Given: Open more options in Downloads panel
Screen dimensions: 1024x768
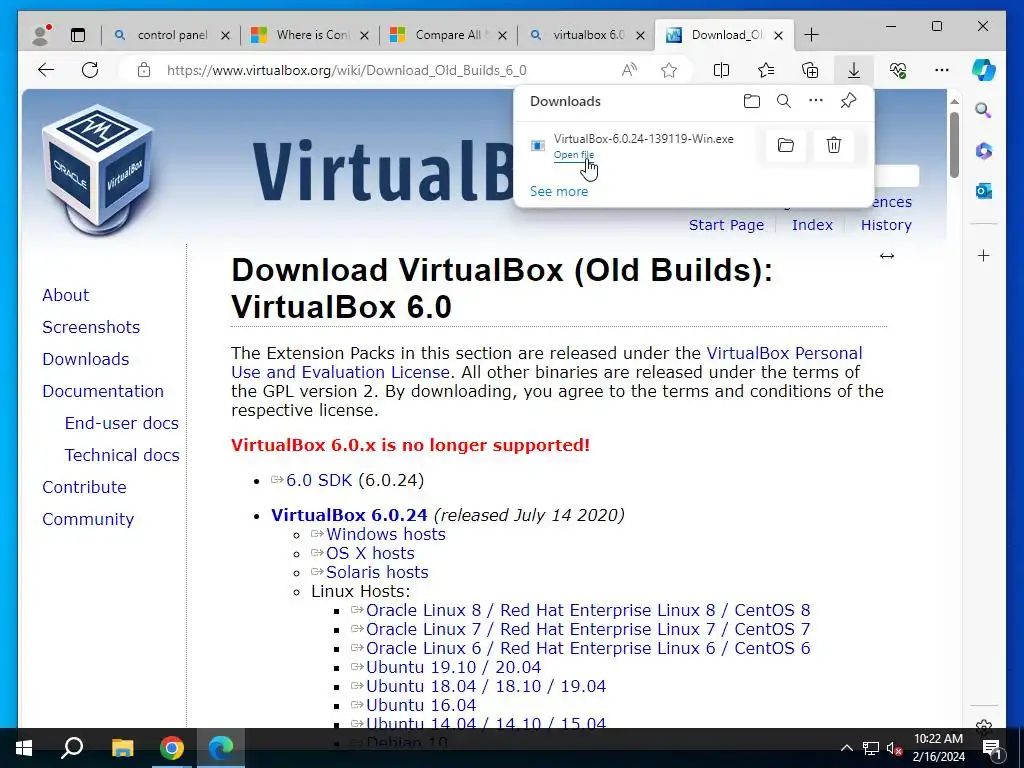Looking at the screenshot, I should (816, 101).
